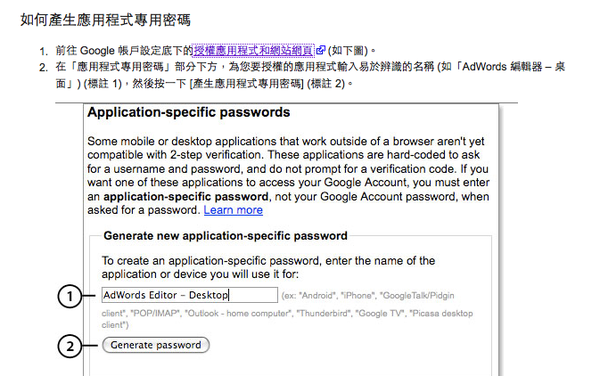Click the circled number 1 callout marker
The image size is (600, 376).
coord(70,296)
